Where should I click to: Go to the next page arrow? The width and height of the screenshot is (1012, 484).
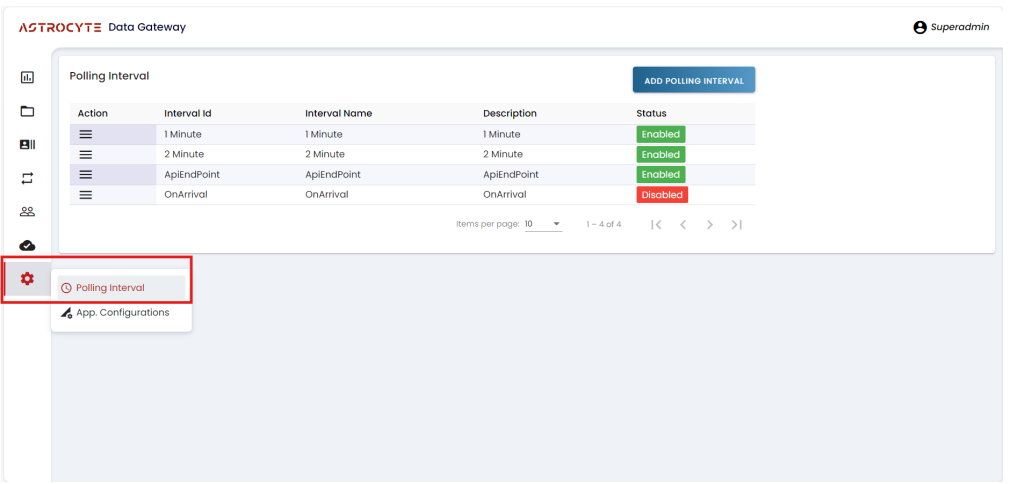coord(710,224)
